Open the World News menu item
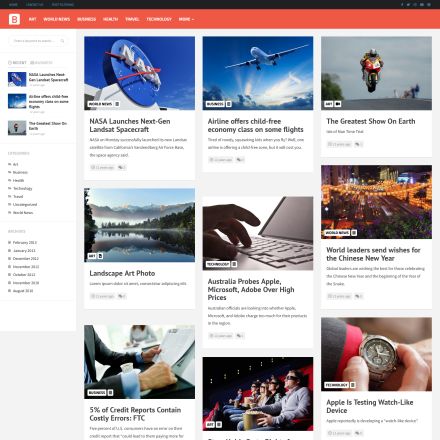The height and width of the screenshot is (440, 440). [x=57, y=19]
